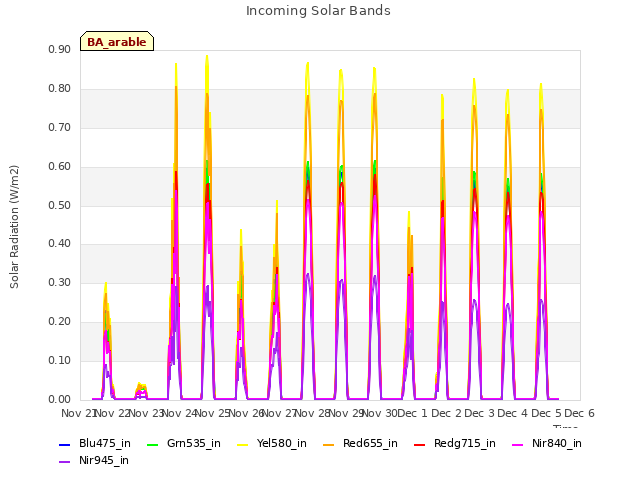The image size is (640, 480).
Task: Click the Nov 21 x-axis date label
Action: [x=78, y=413]
